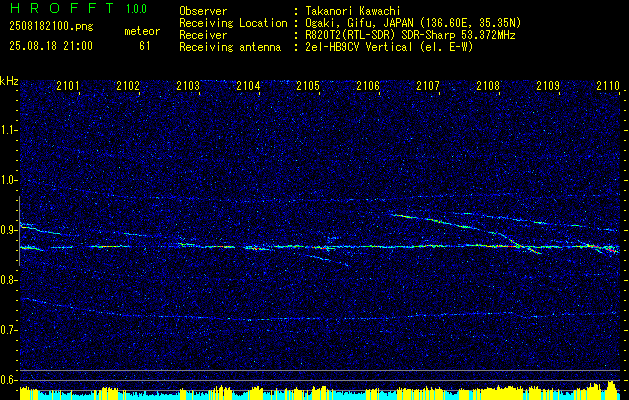Click the Observer label
Viewport: 629px width, 400px height.
coord(203,11)
